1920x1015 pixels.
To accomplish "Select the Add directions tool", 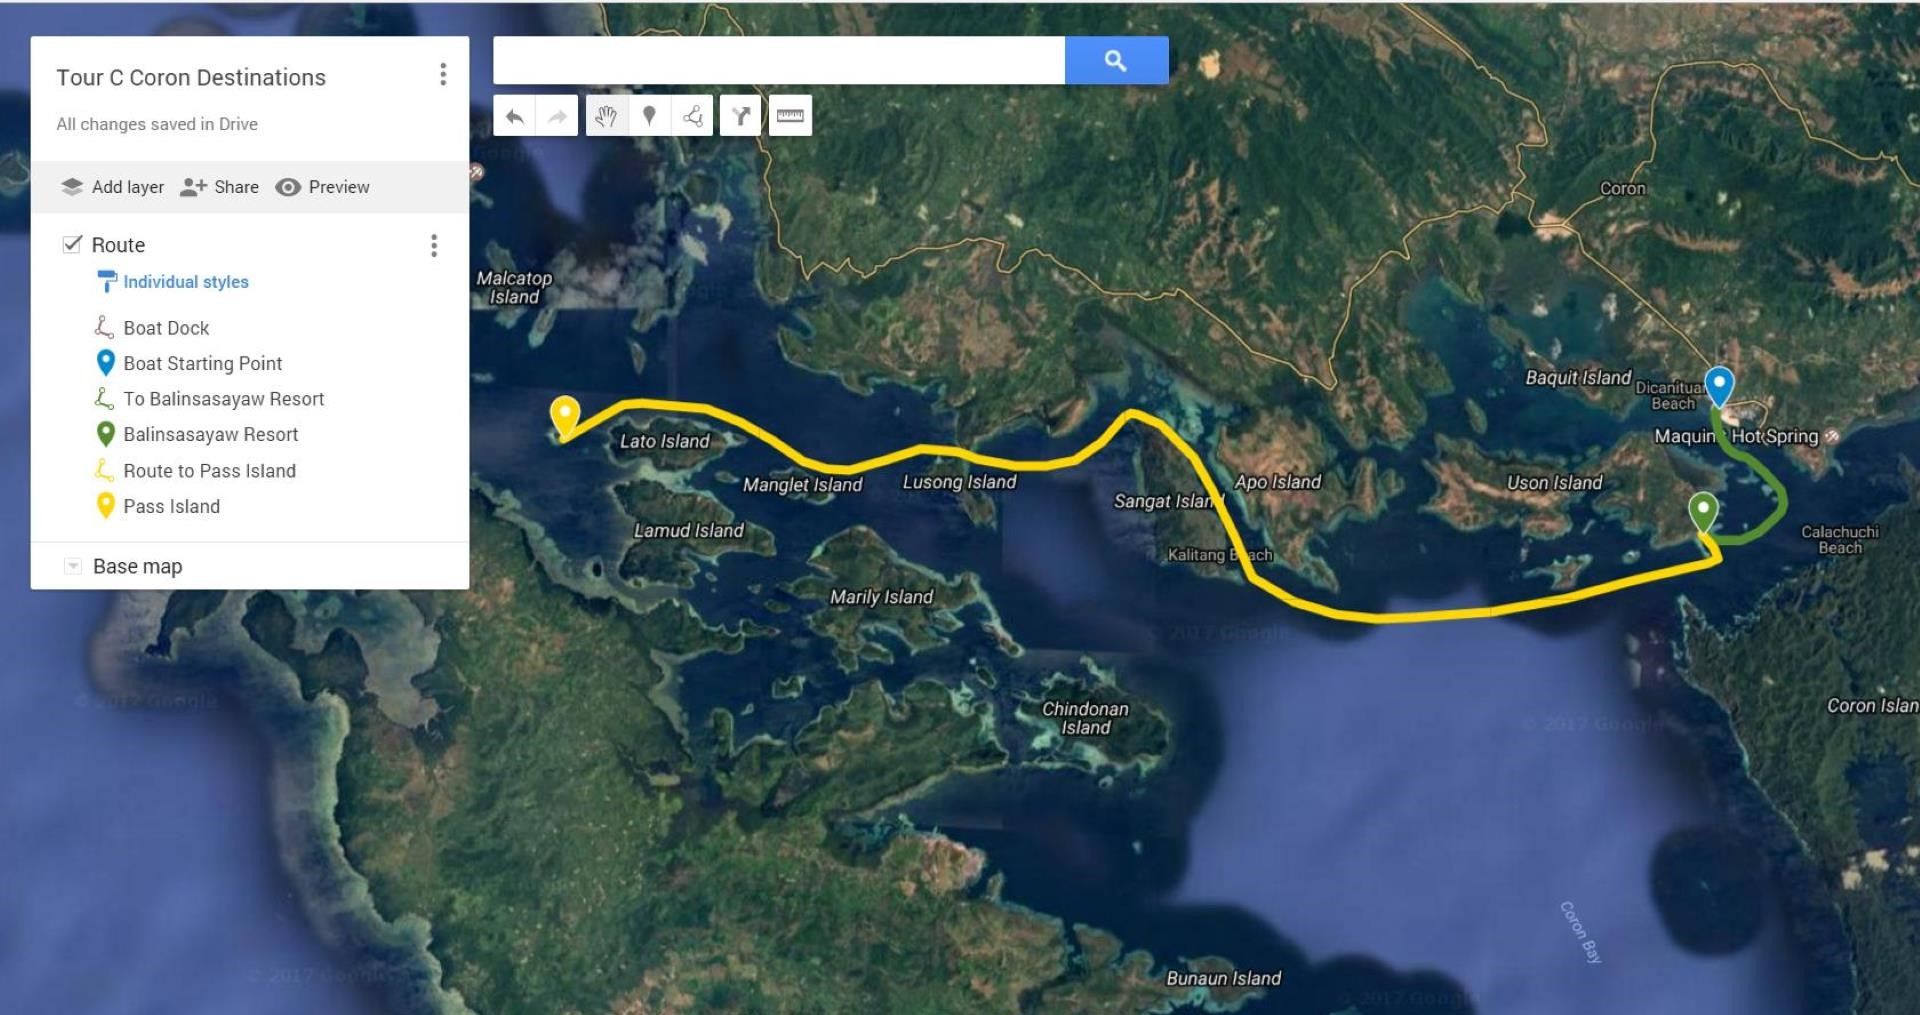I will coord(741,117).
